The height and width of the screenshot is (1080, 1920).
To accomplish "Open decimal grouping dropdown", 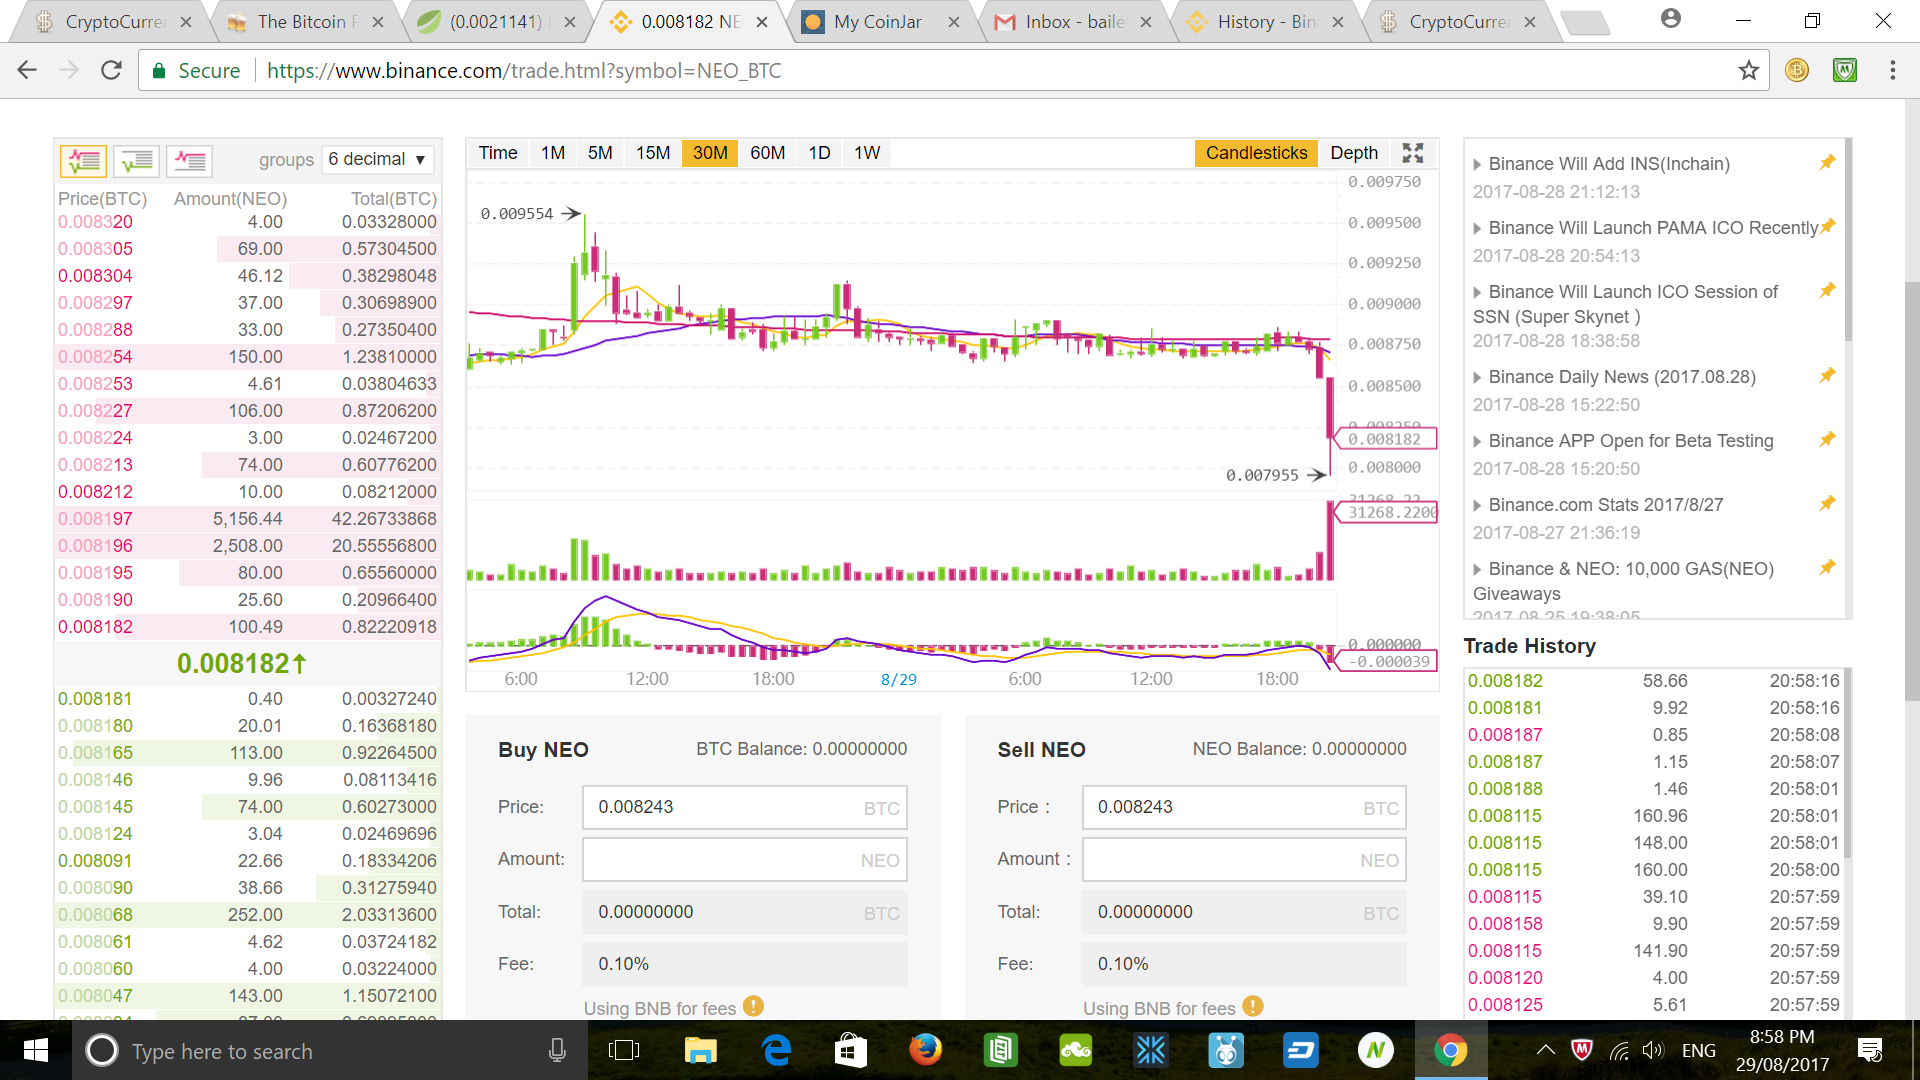I will (378, 159).
